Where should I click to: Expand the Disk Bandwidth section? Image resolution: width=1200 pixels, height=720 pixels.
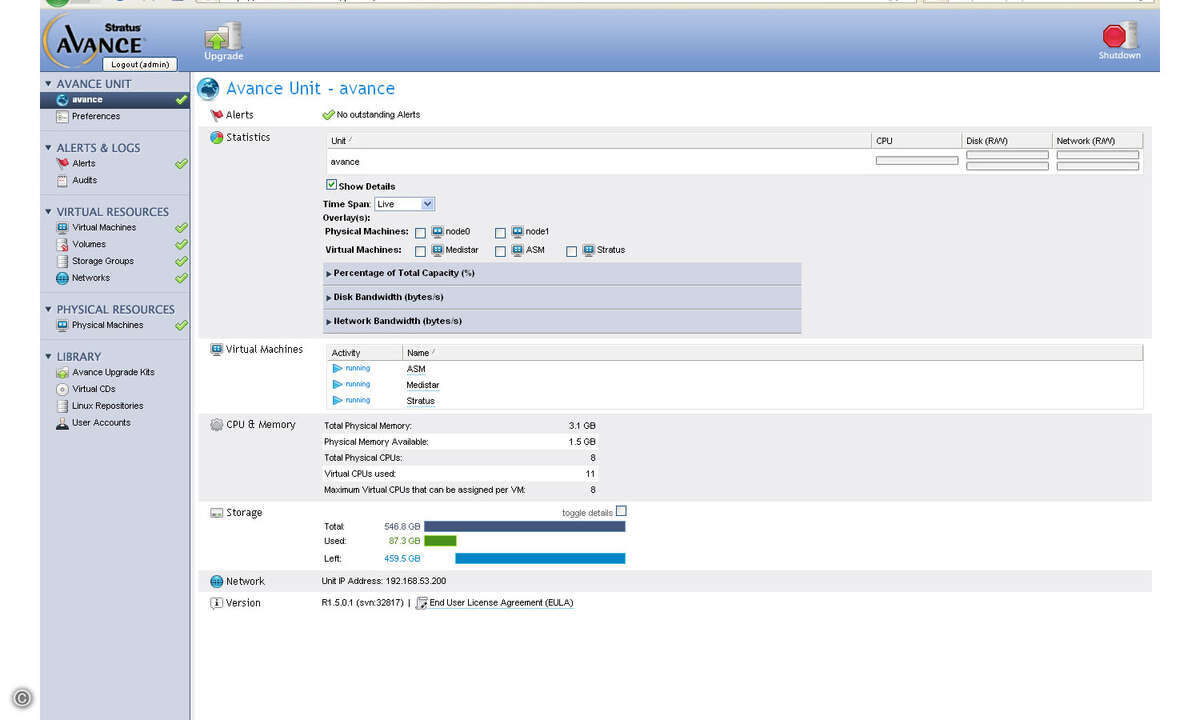388,297
